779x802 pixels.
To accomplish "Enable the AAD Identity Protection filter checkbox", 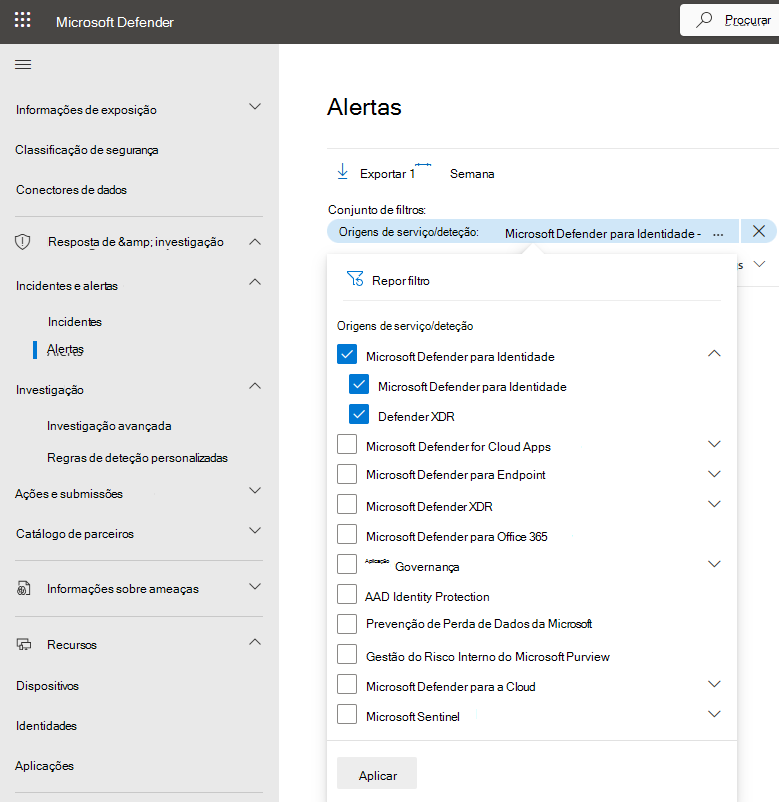I will coord(346,595).
